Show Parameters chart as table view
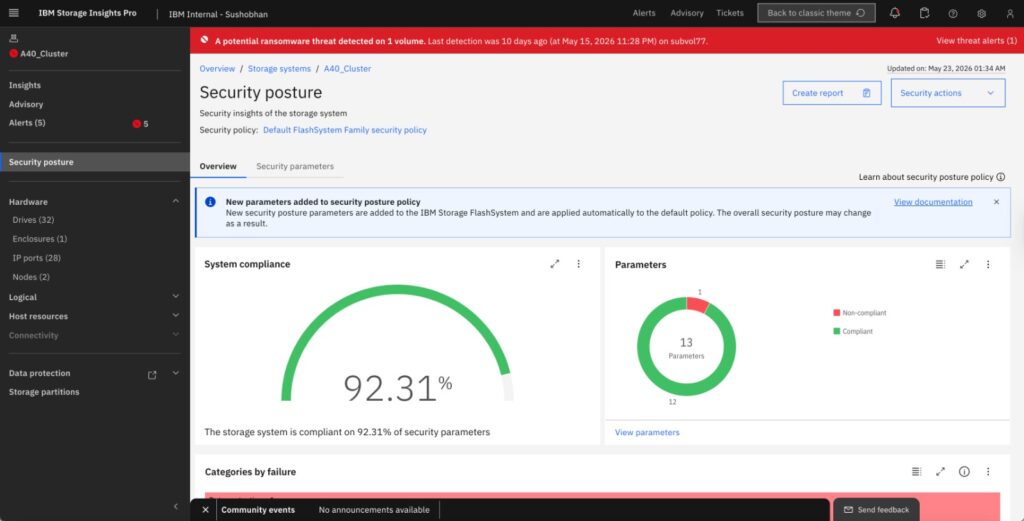The height and width of the screenshot is (521, 1024). (940, 264)
